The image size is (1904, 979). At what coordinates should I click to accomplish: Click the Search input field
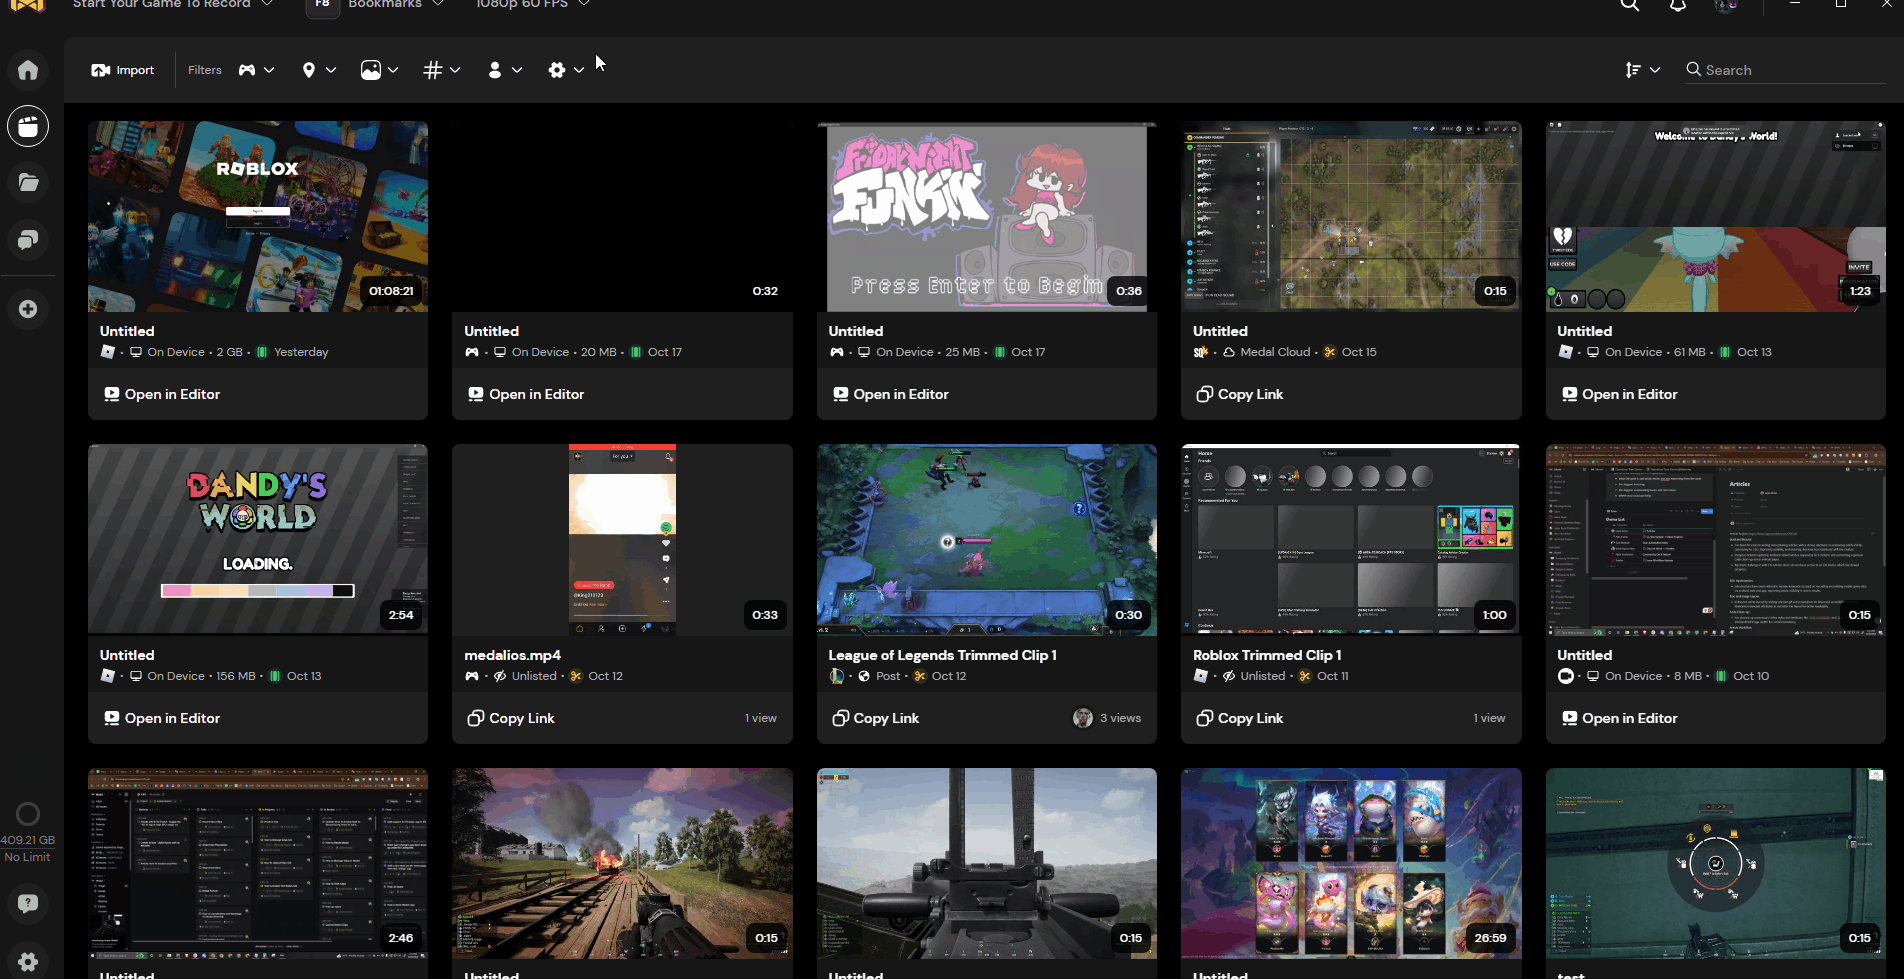coord(1785,70)
